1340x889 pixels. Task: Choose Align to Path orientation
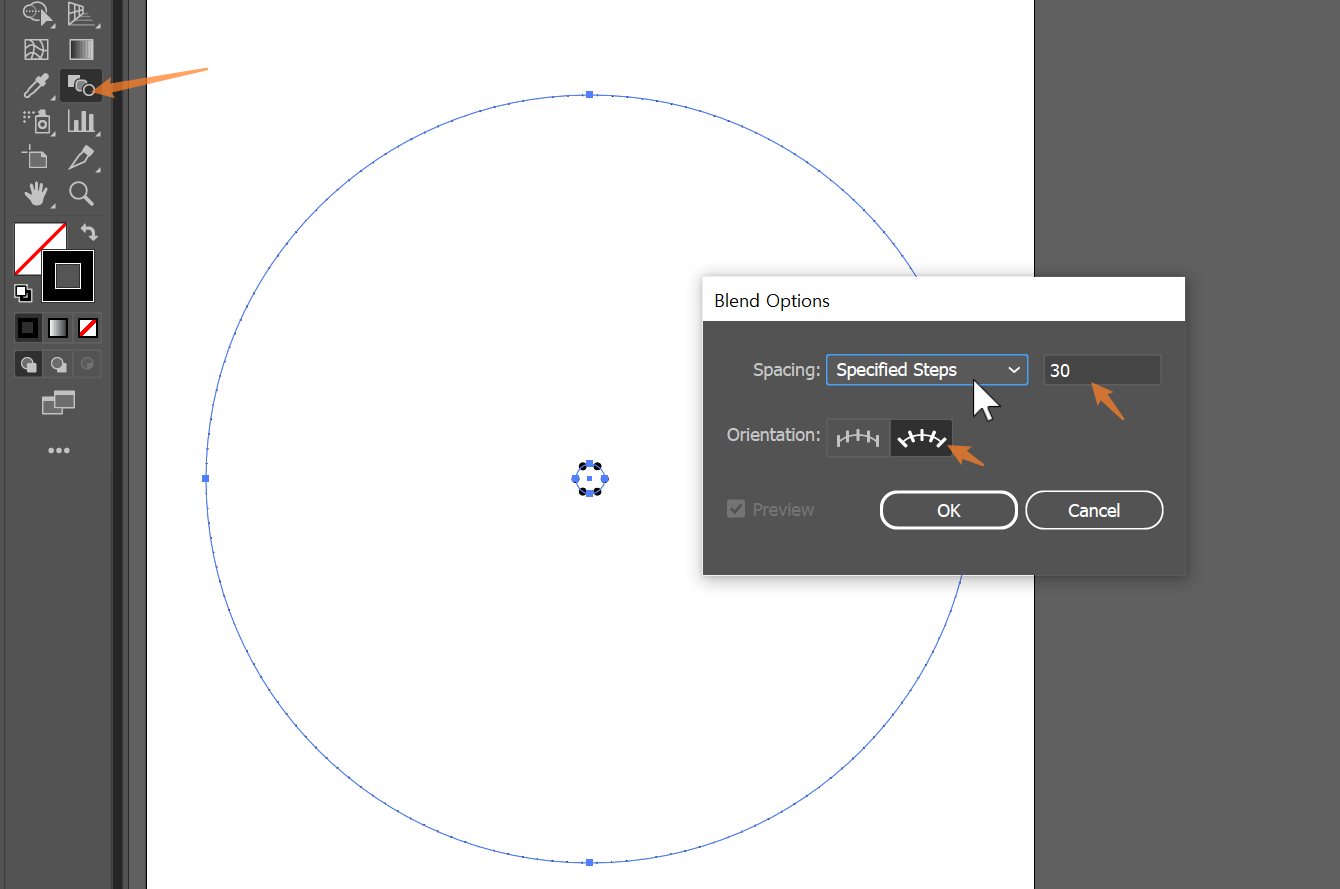921,438
